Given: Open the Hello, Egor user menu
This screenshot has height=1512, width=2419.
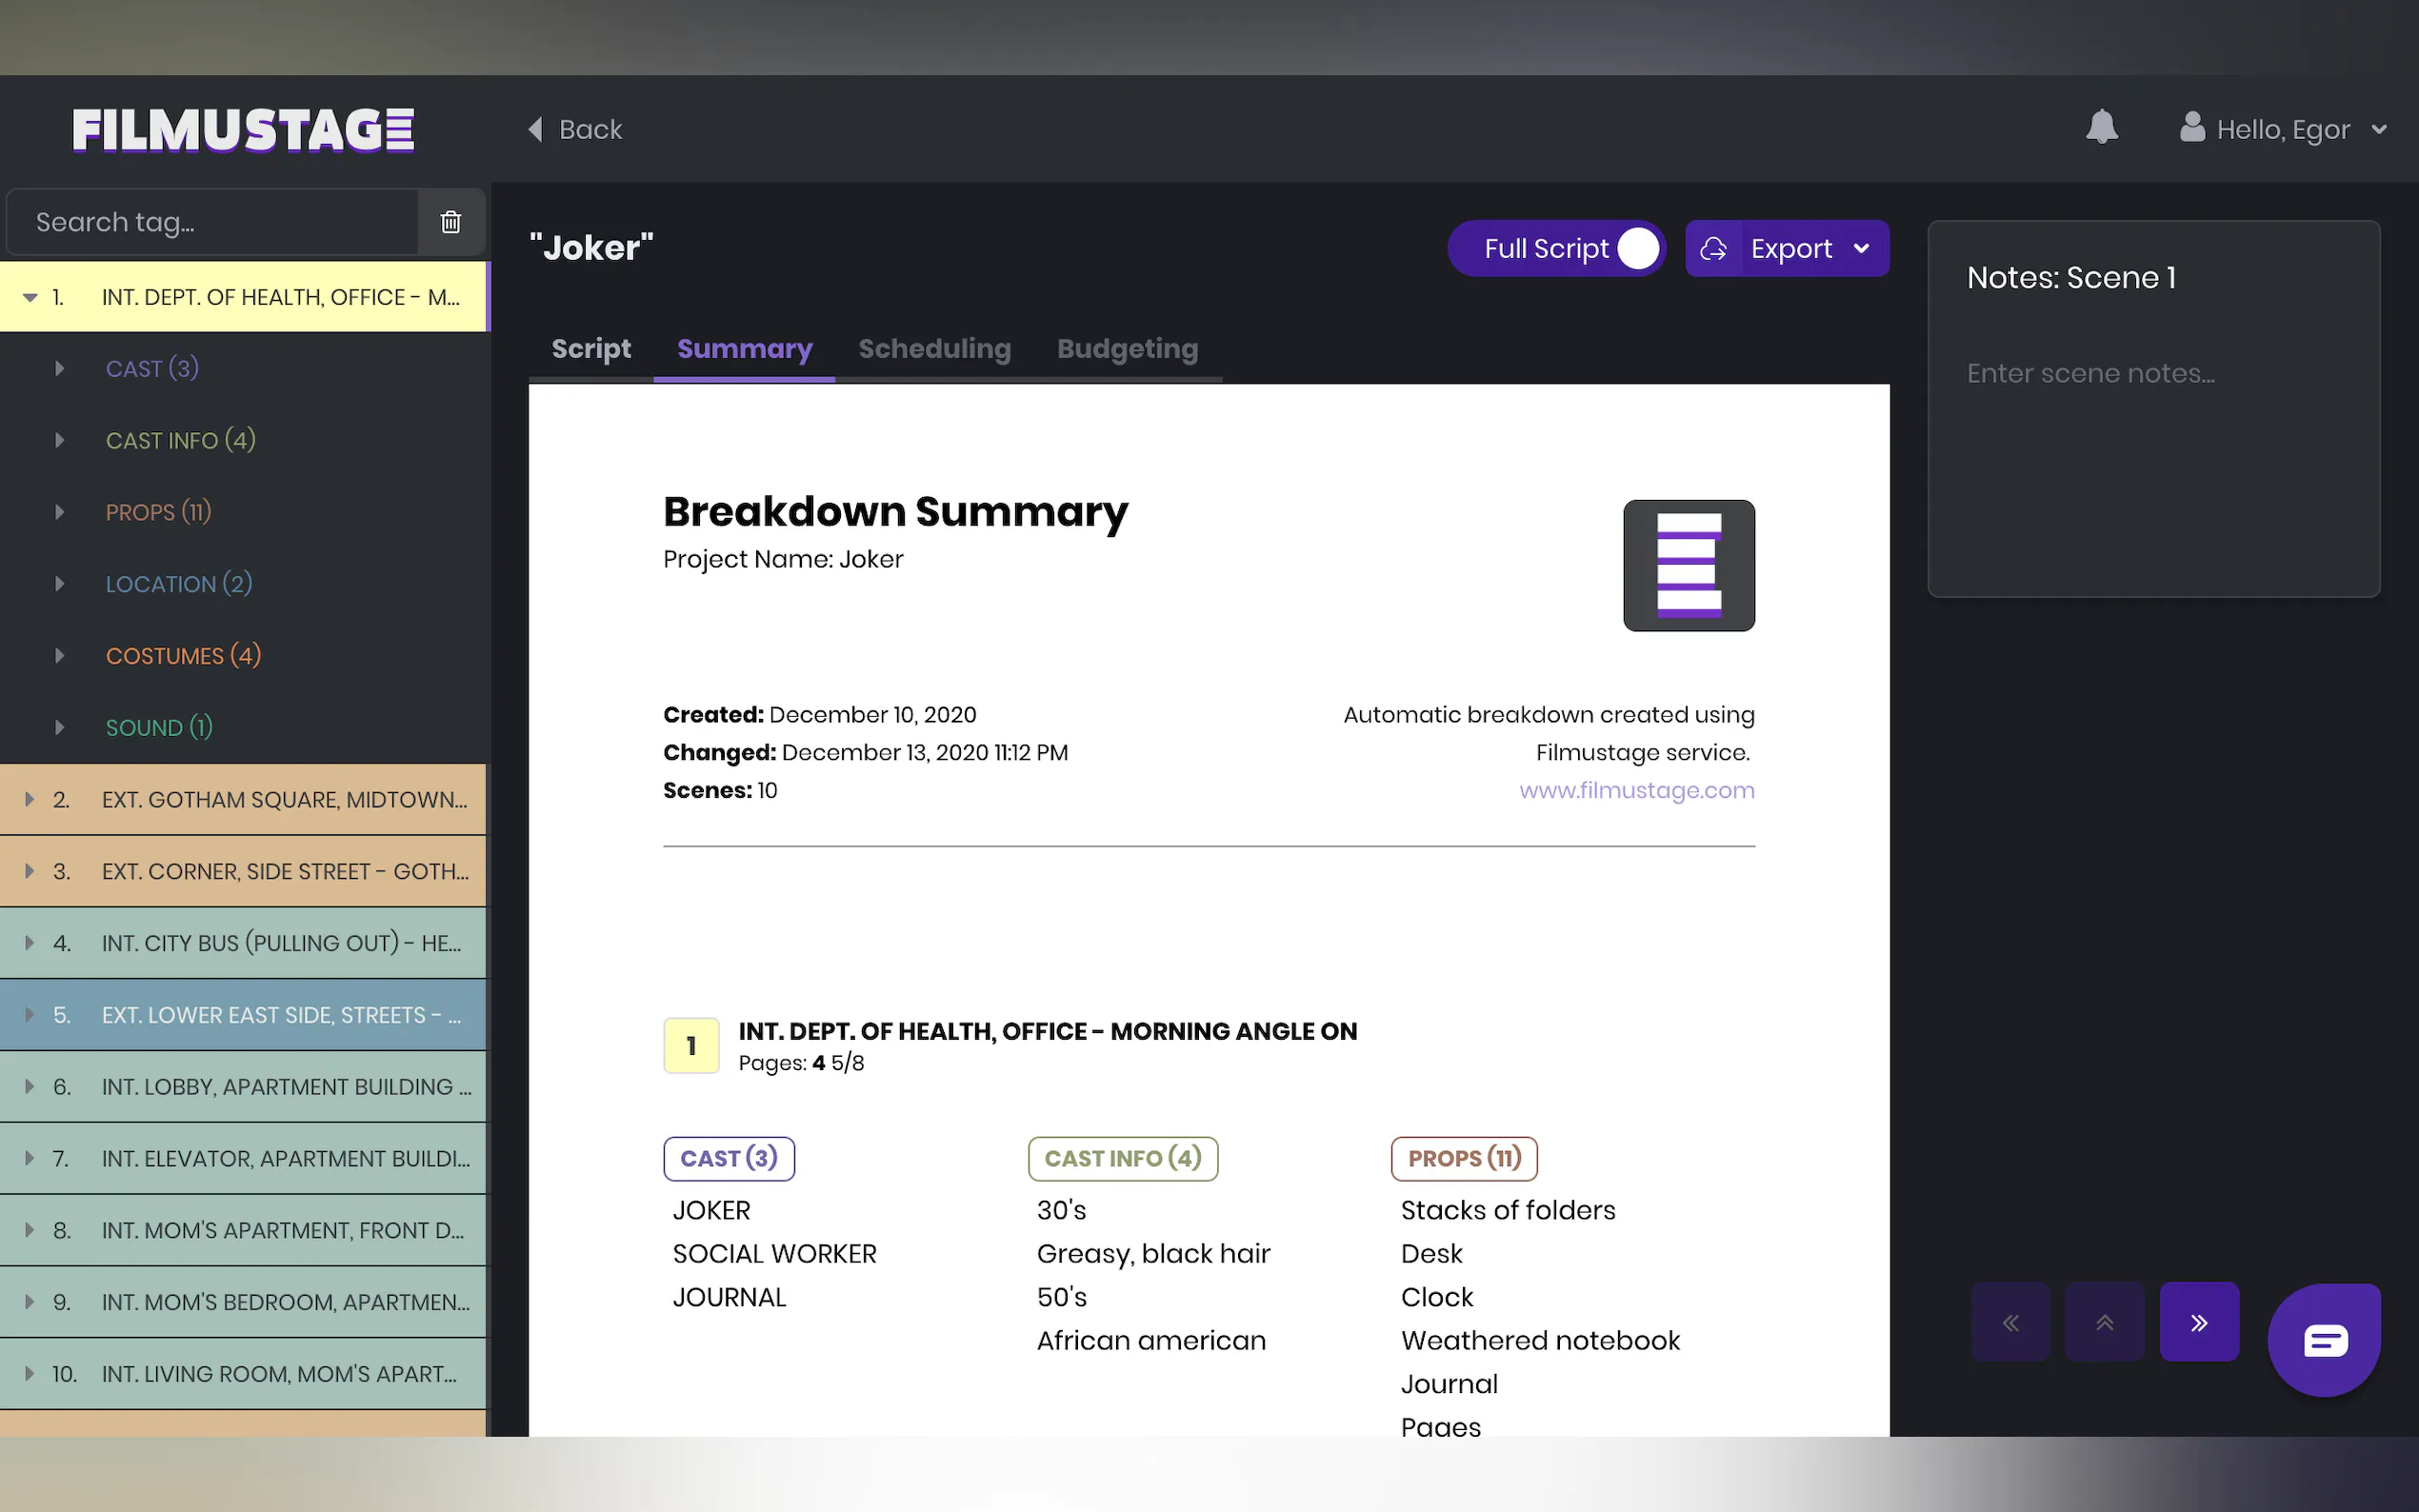Looking at the screenshot, I should [x=2283, y=130].
